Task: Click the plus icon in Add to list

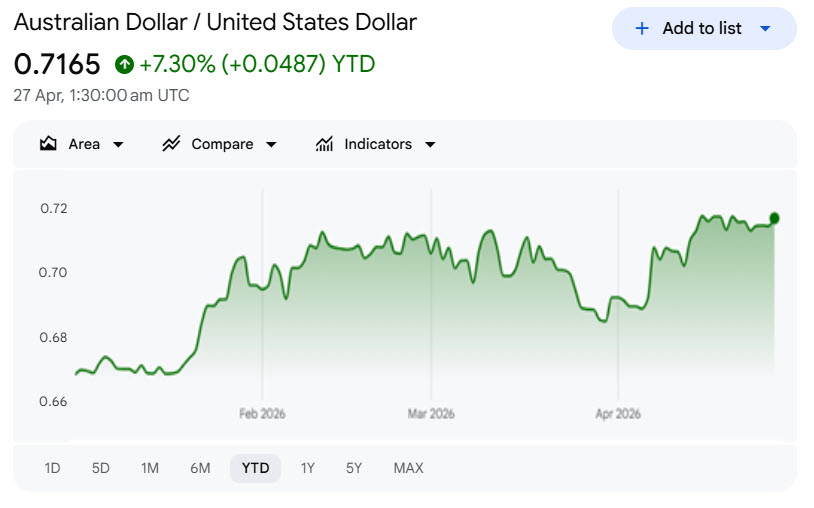Action: pyautogui.click(x=642, y=29)
